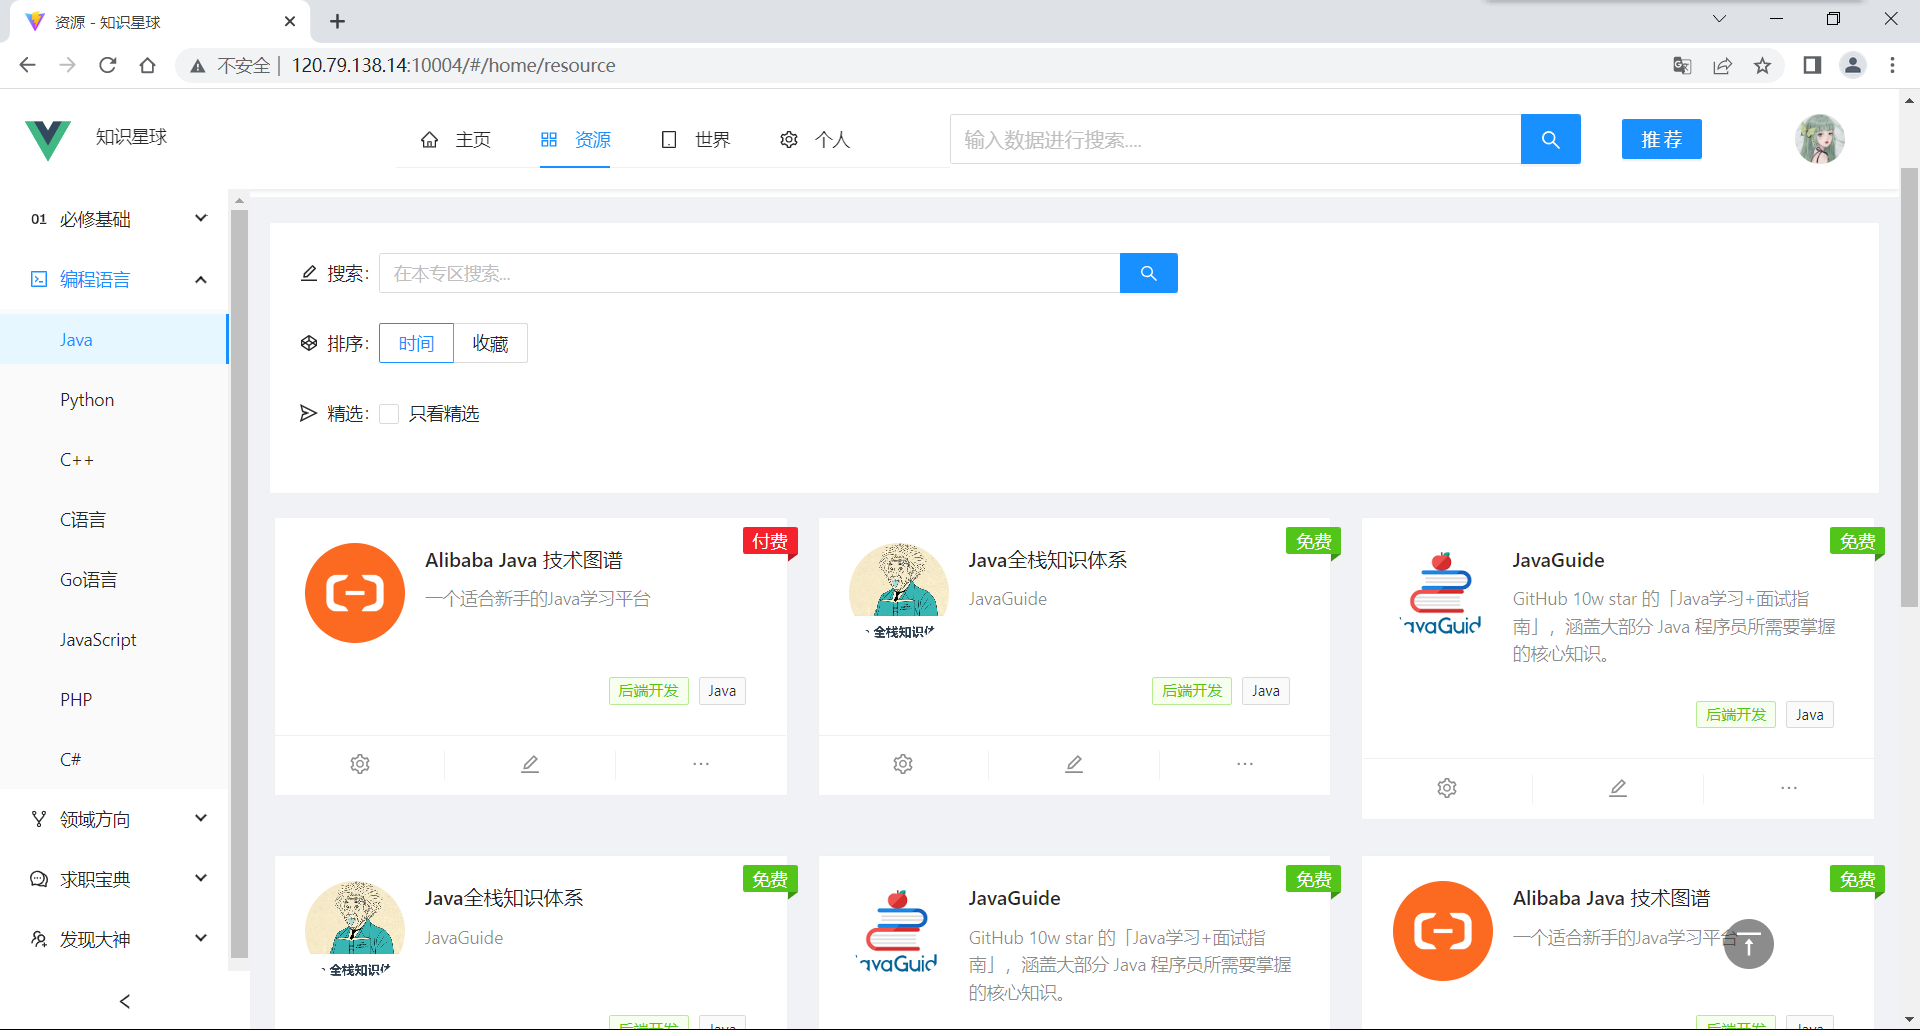
Task: Open Chrome tab search dropdown arrow
Action: coord(1719,19)
